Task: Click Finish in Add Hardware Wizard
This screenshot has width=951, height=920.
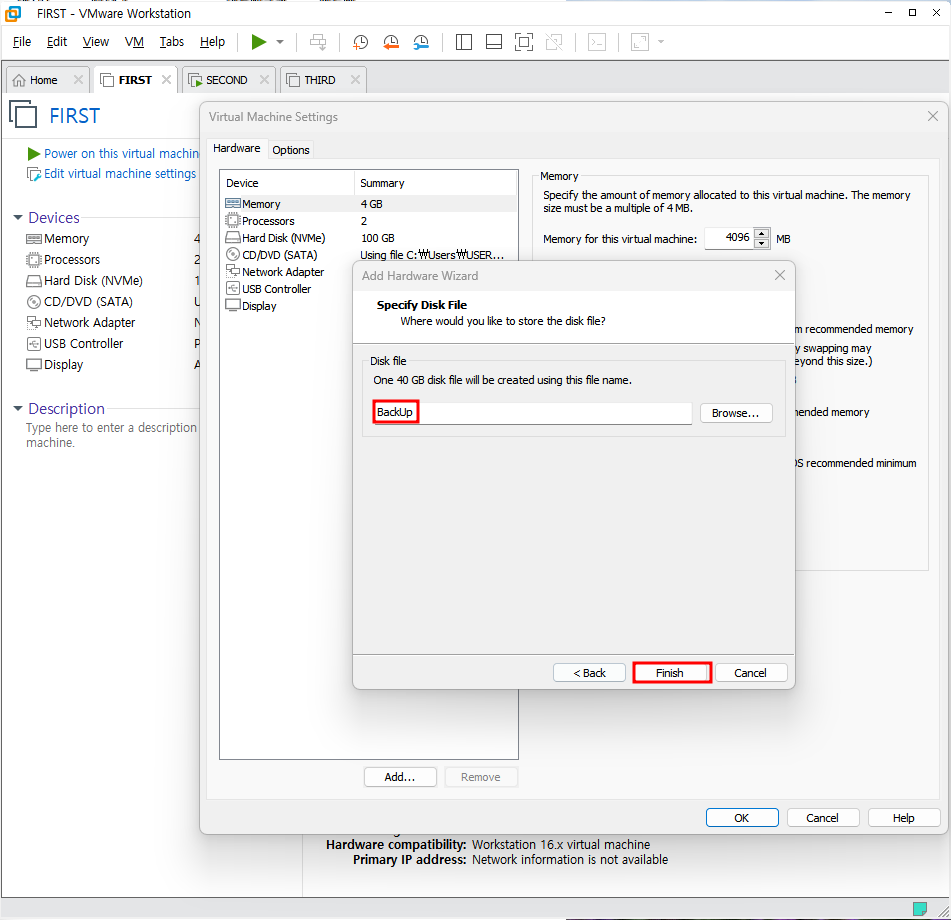Action: [x=671, y=673]
